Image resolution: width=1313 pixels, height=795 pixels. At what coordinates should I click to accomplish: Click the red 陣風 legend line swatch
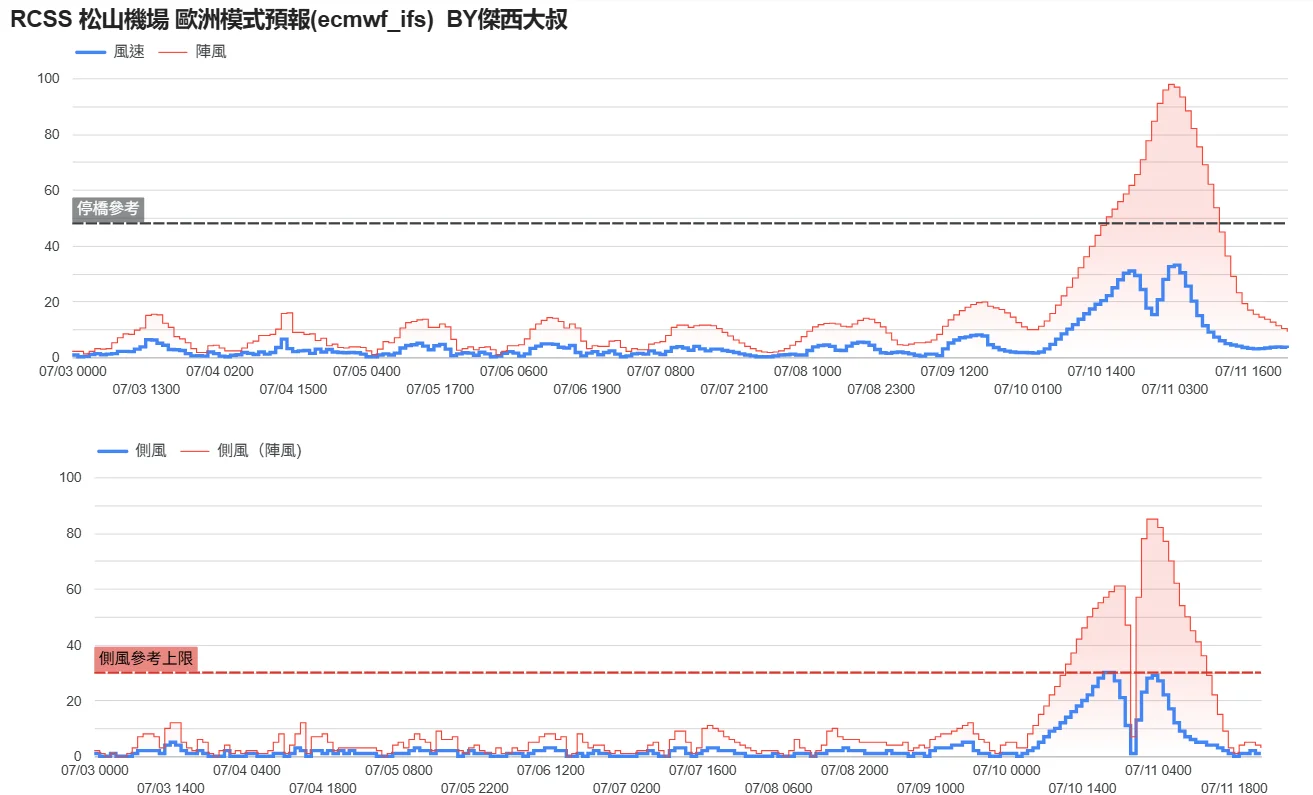175,52
